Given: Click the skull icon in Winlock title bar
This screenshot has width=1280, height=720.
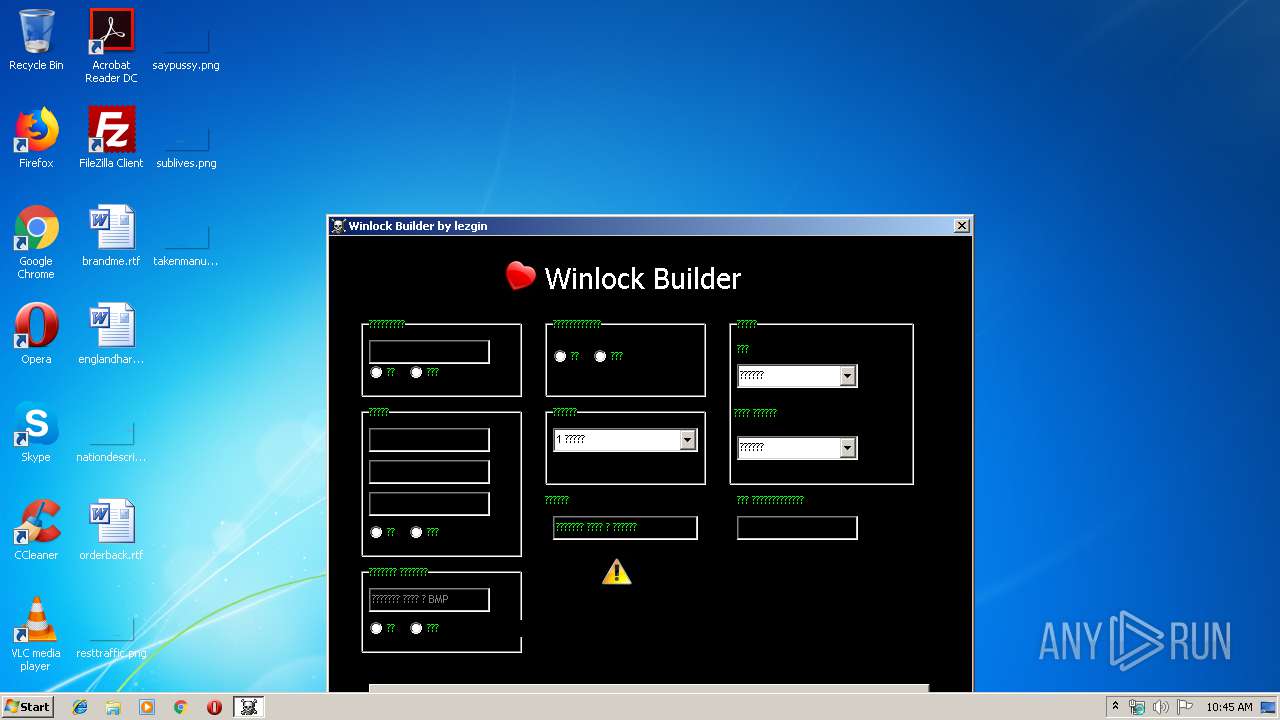Looking at the screenshot, I should point(339,226).
